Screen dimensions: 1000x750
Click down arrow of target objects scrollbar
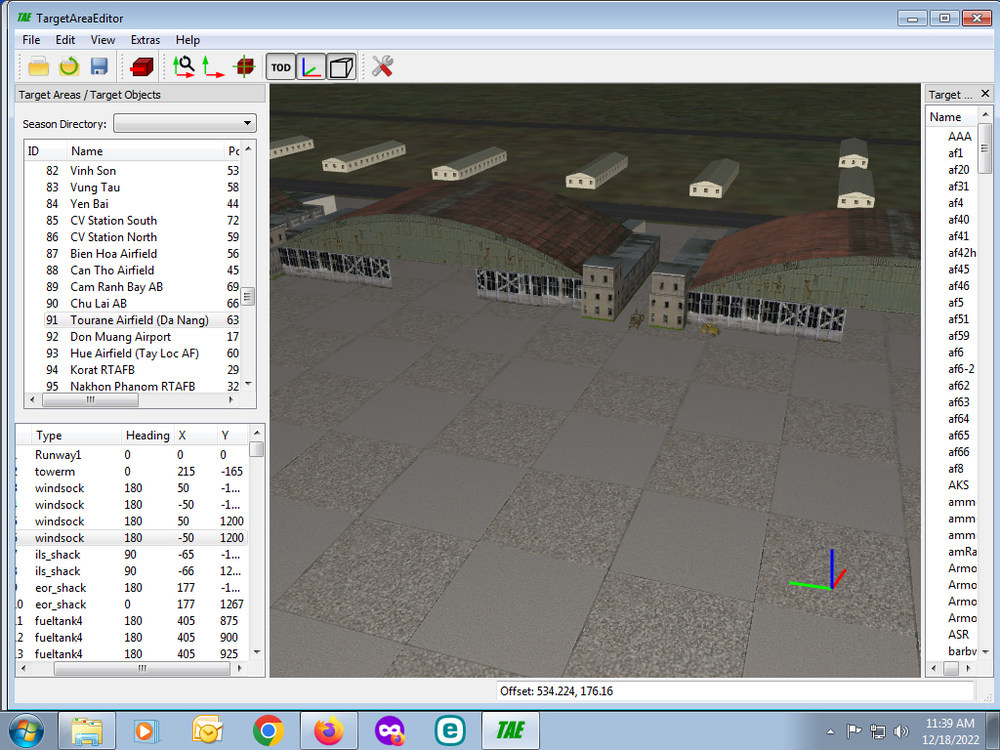tap(257, 652)
